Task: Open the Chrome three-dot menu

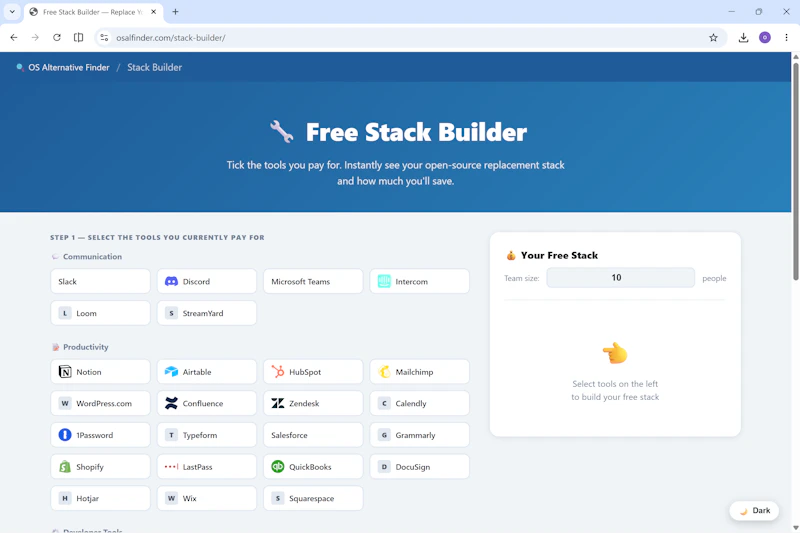Action: coord(786,38)
